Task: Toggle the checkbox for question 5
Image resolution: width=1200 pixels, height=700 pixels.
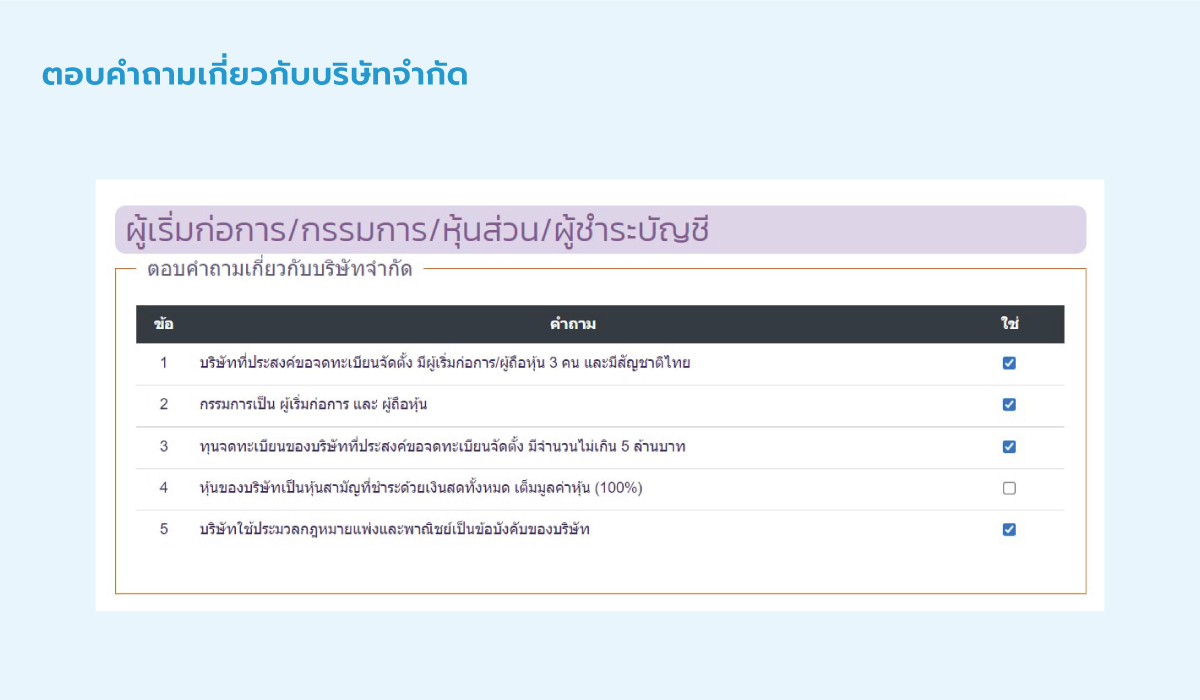Action: point(1009,529)
